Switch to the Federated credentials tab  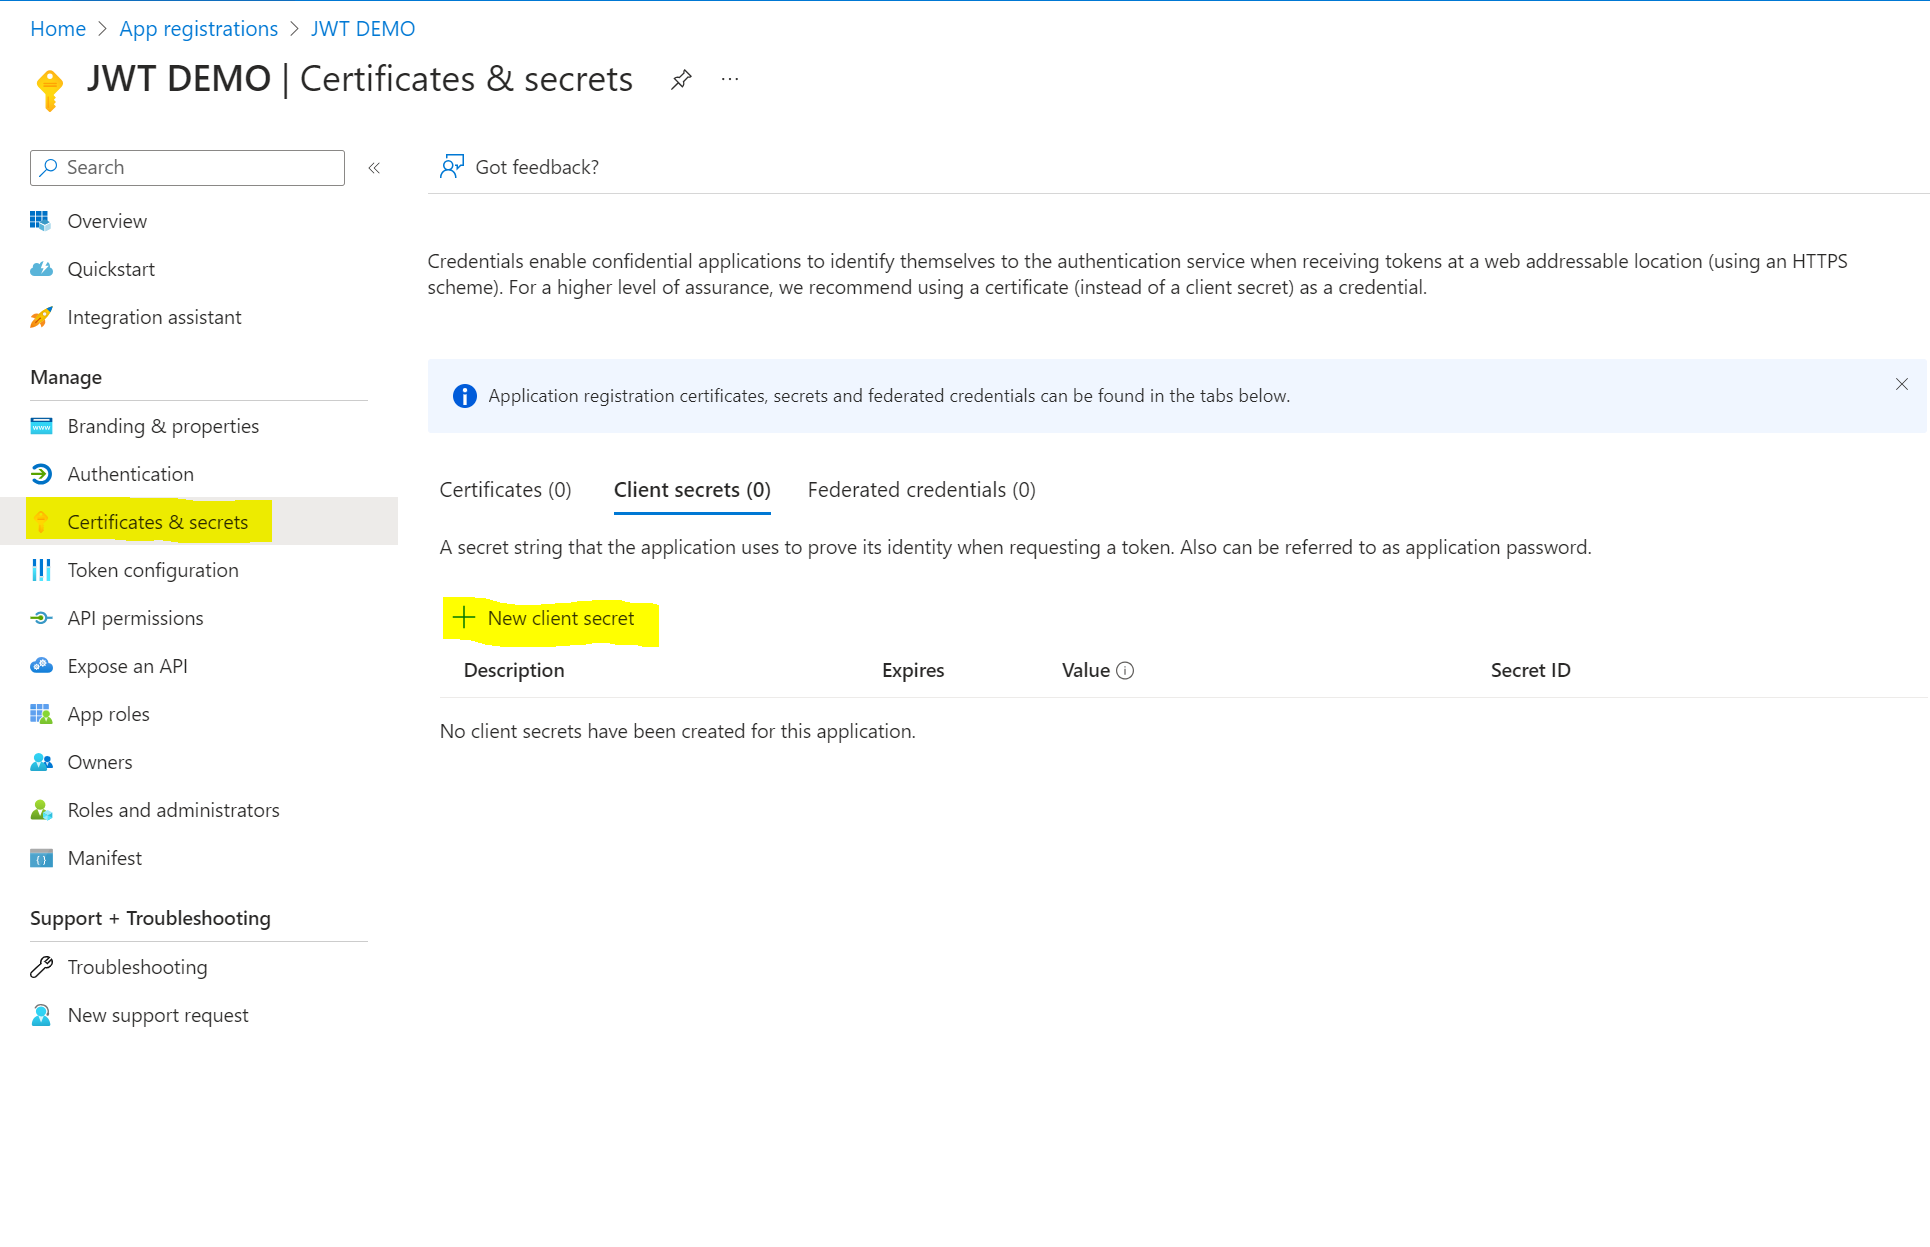pyautogui.click(x=919, y=489)
